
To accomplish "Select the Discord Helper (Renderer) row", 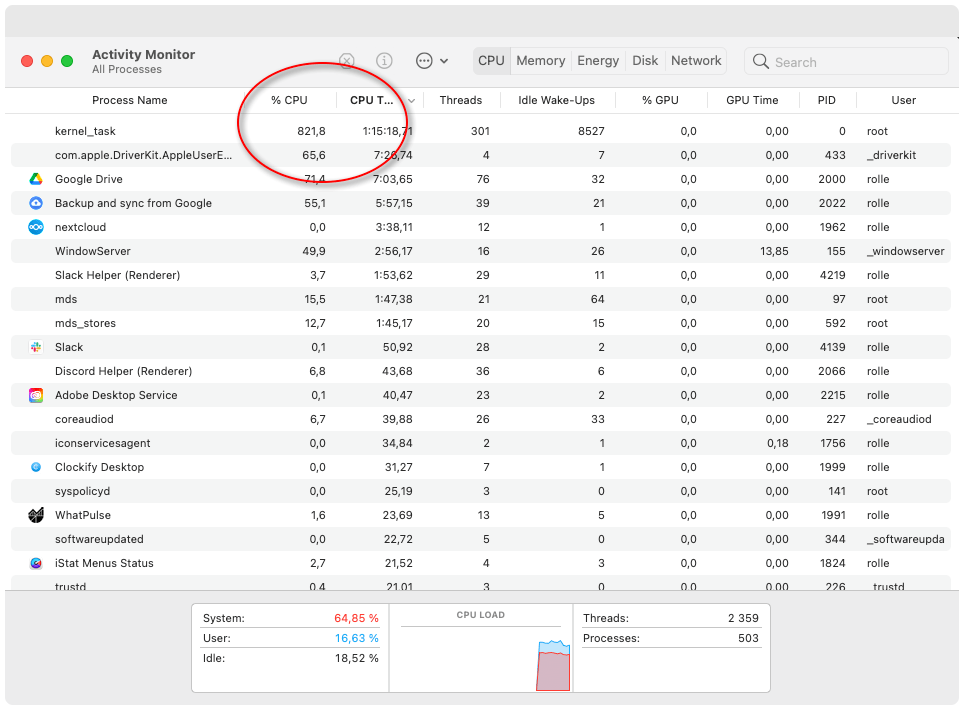I will click(x=481, y=371).
